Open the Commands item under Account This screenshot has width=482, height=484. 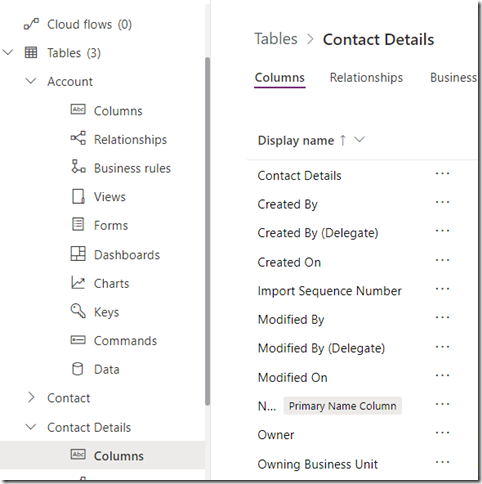114,341
